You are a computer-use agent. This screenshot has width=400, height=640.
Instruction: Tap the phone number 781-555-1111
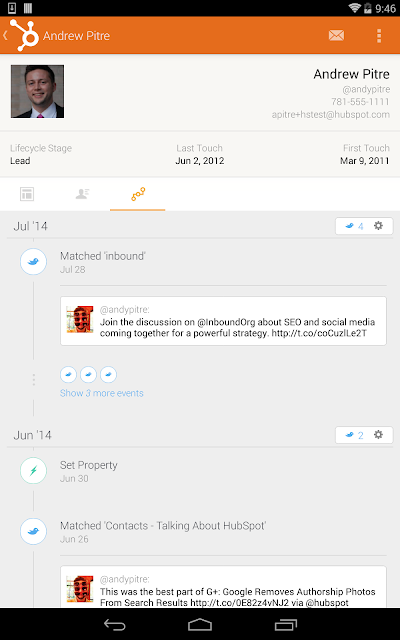pyautogui.click(x=360, y=102)
